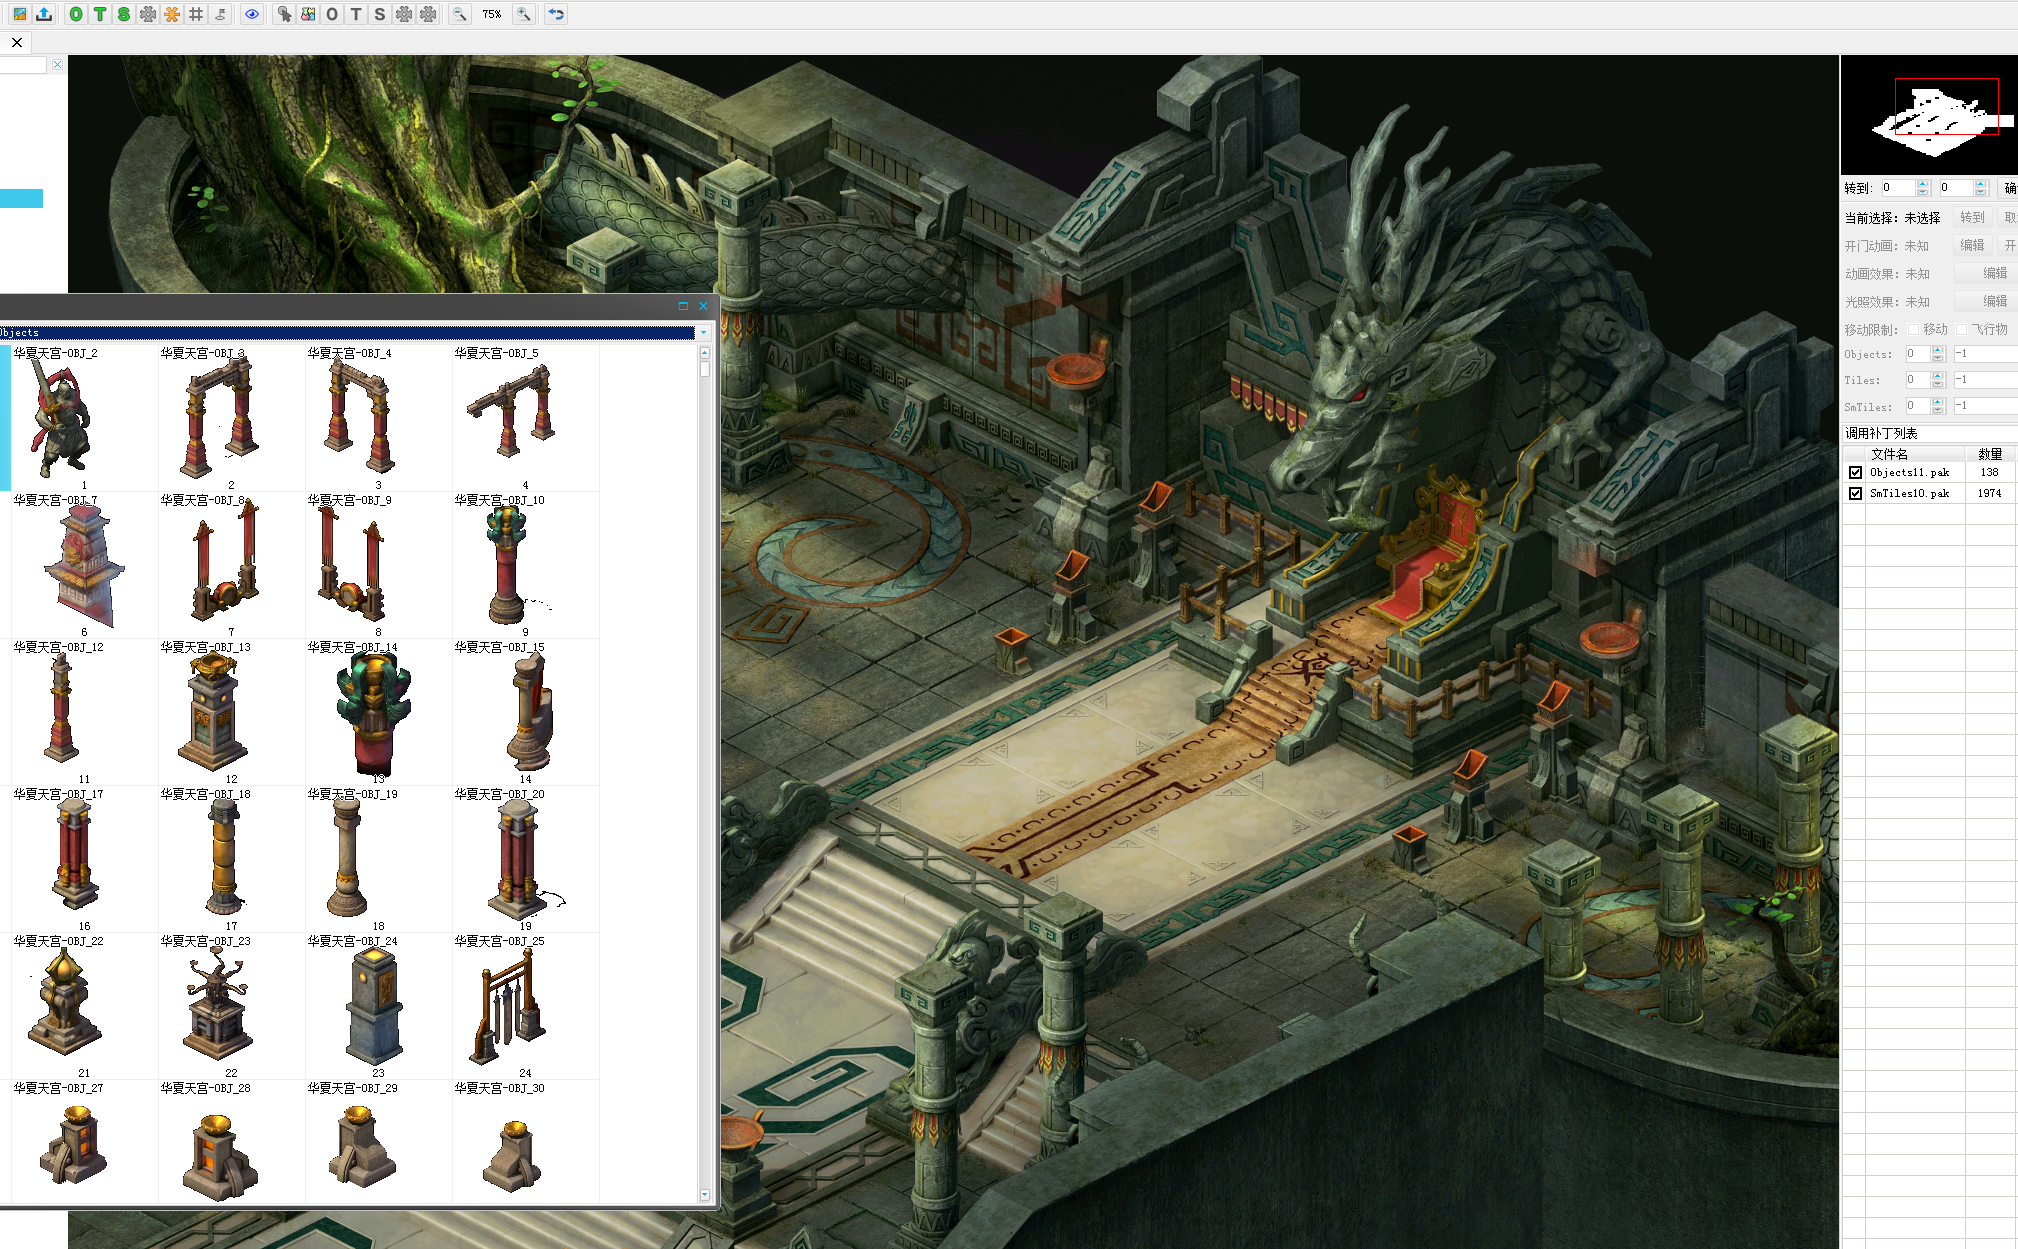2018x1249 pixels.
Task: Click first 转到 coordinate spinner arrows
Action: [1922, 188]
